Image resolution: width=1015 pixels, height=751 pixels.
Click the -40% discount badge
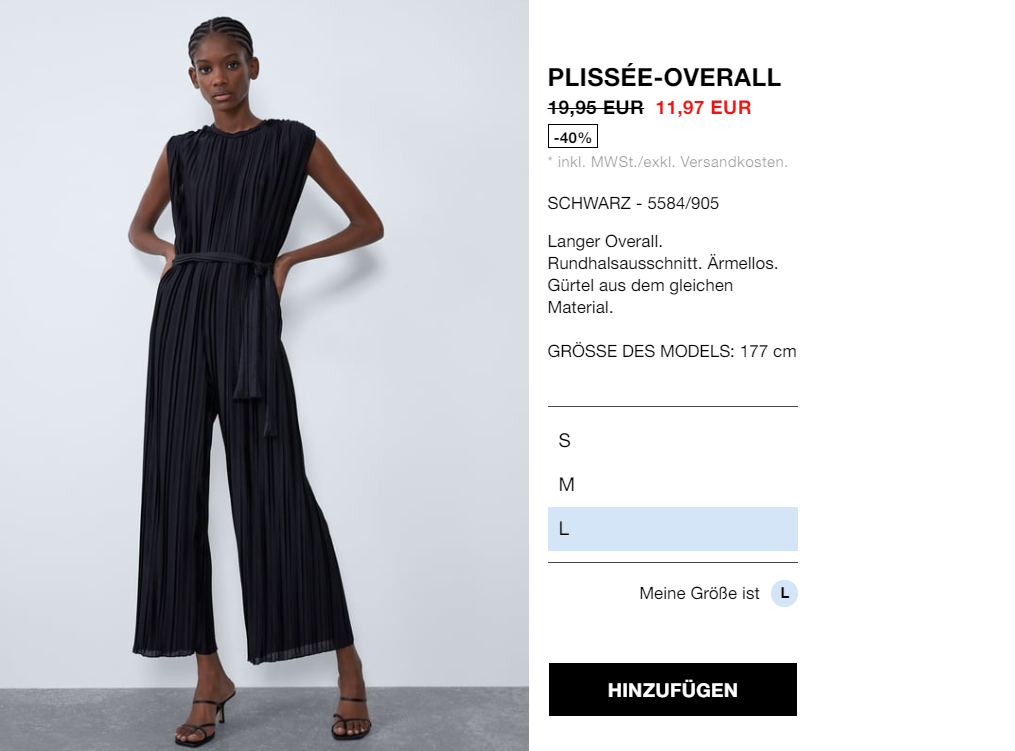573,137
